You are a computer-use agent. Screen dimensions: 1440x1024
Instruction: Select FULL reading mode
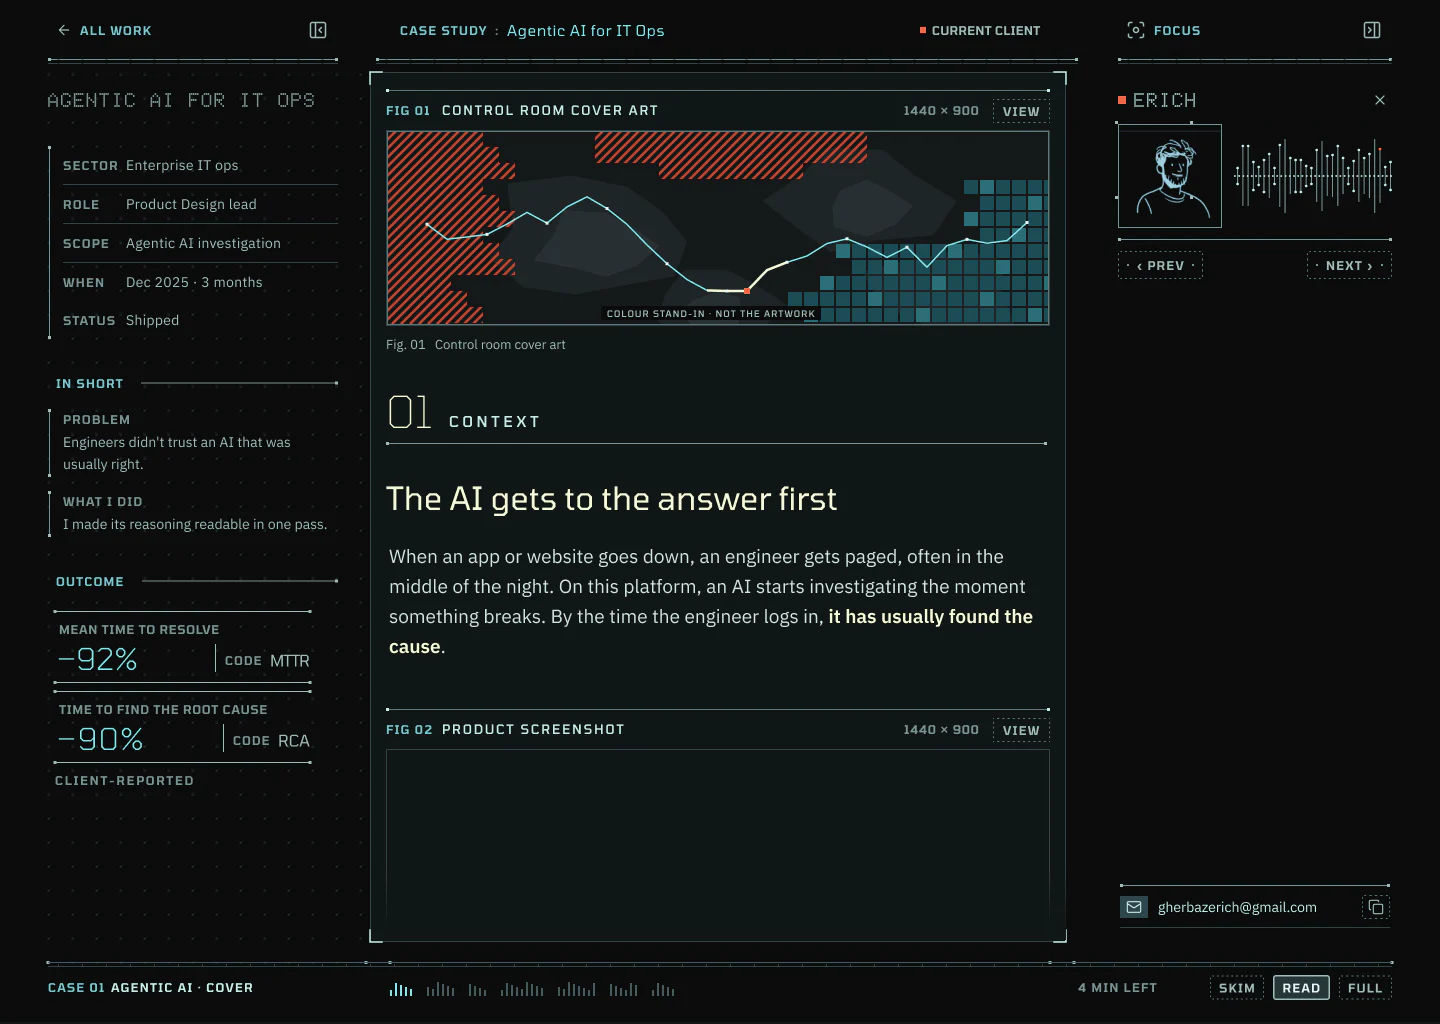(x=1365, y=988)
